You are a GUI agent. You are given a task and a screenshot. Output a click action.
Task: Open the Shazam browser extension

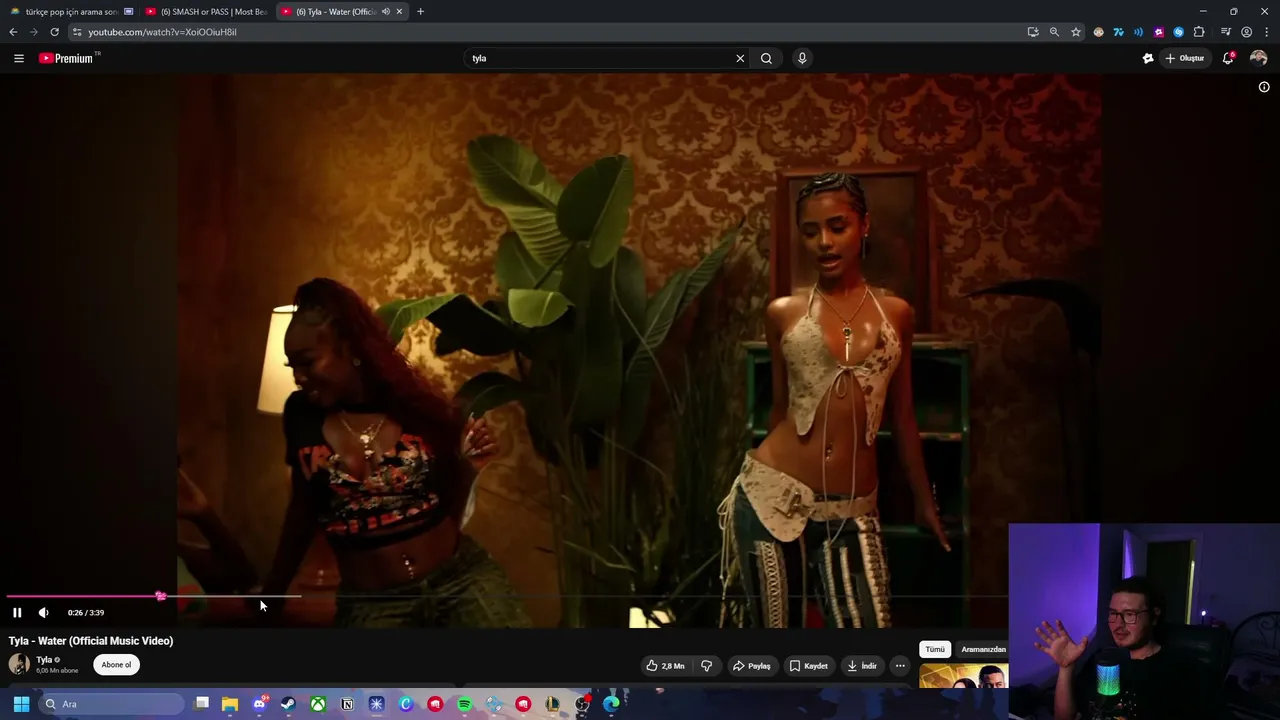[1178, 32]
